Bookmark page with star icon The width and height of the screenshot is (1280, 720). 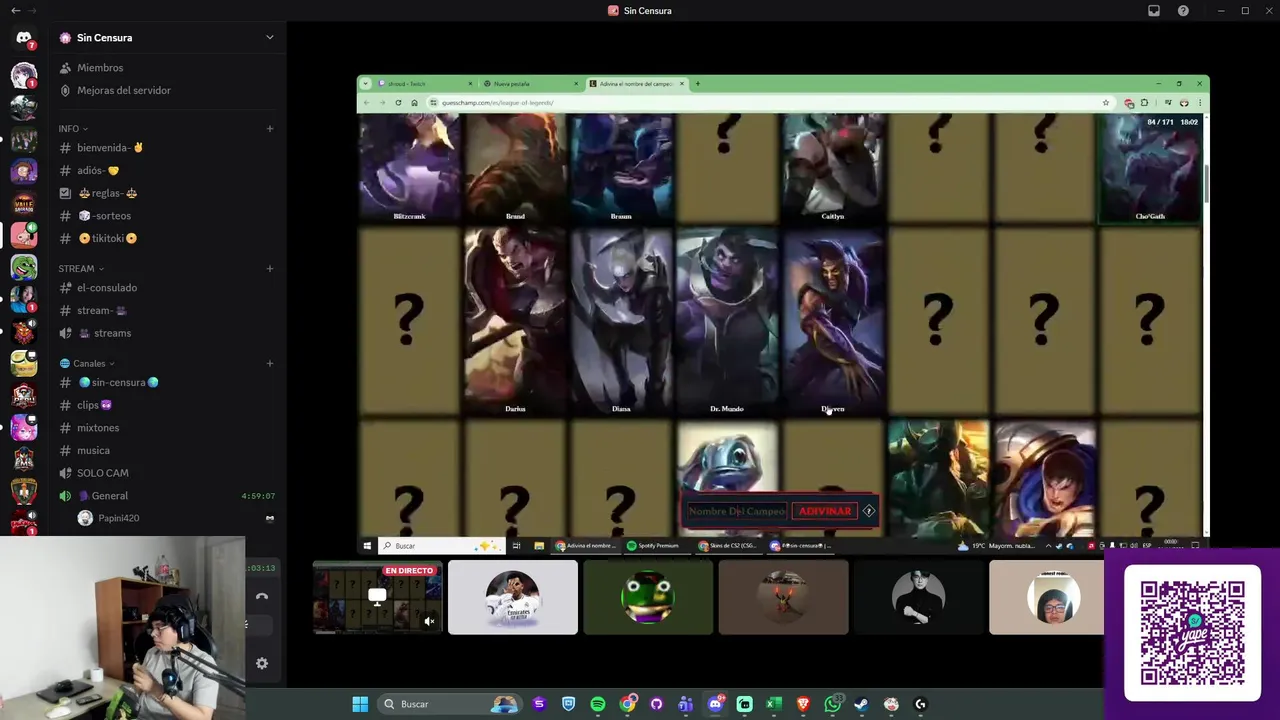click(1105, 103)
